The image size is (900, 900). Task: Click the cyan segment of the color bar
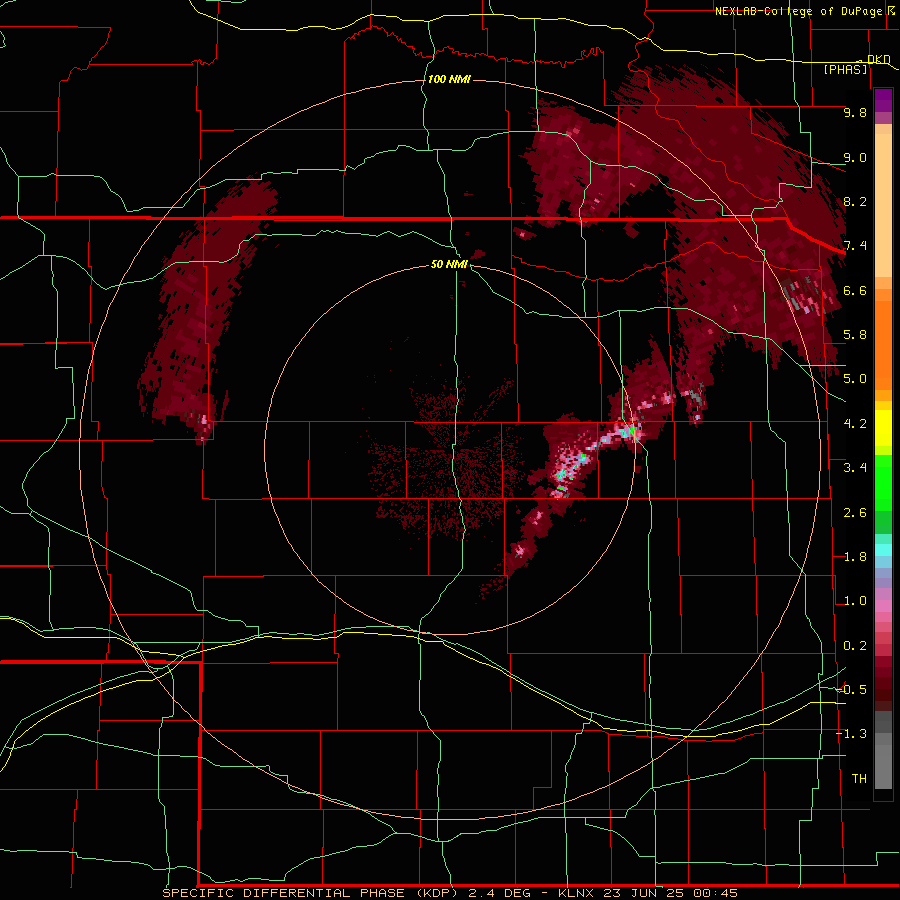pos(883,550)
